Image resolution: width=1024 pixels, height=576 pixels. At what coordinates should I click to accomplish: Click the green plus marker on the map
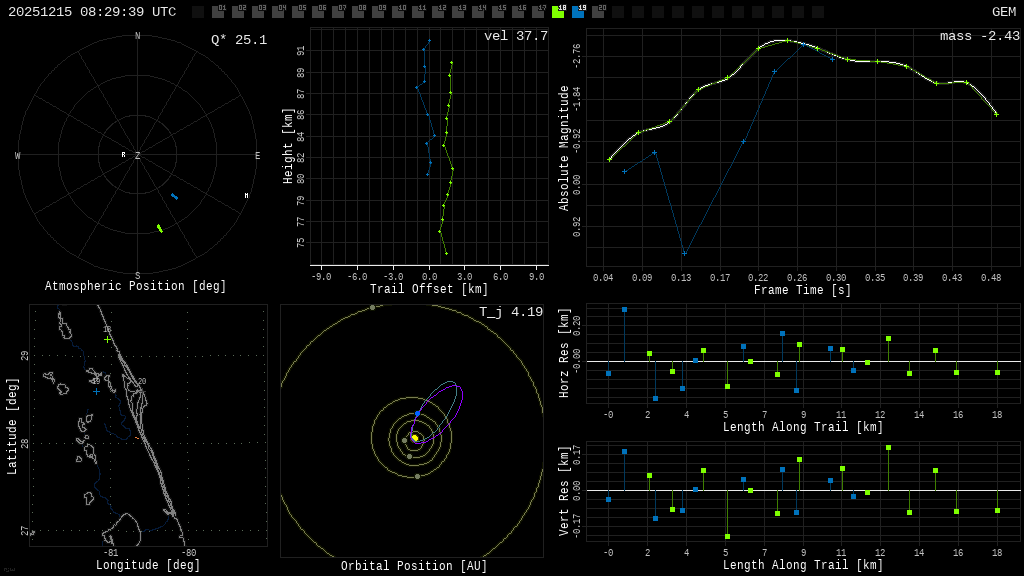point(107,340)
